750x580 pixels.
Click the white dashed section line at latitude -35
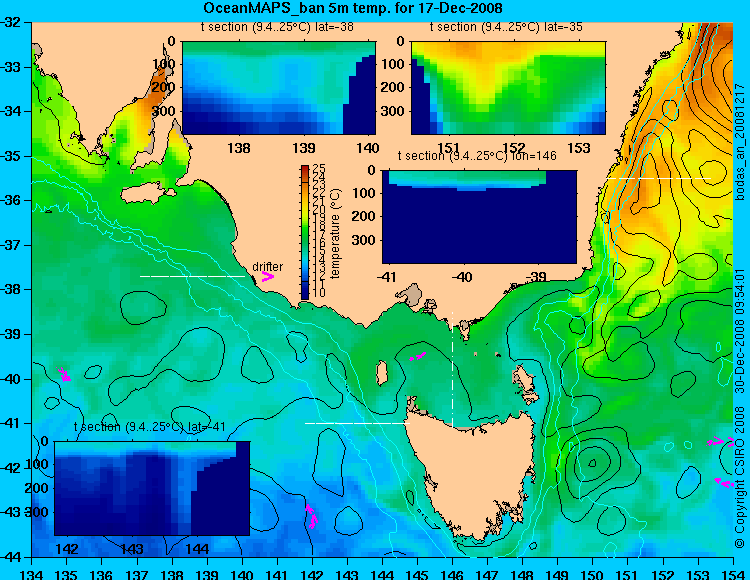(659, 178)
